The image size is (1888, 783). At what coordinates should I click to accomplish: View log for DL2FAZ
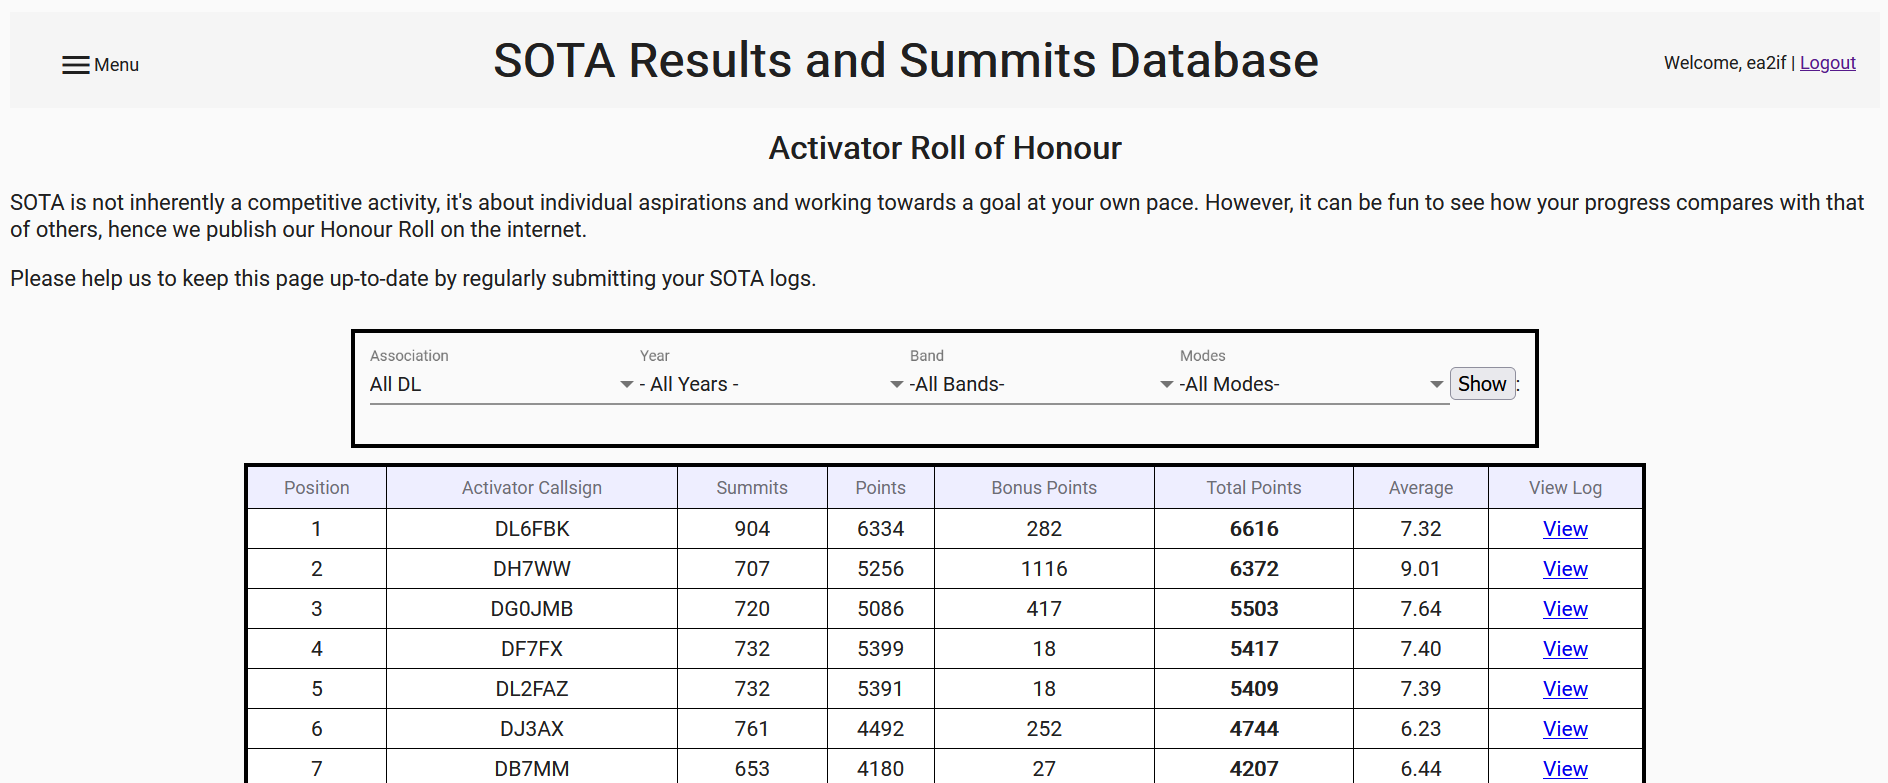coord(1565,689)
